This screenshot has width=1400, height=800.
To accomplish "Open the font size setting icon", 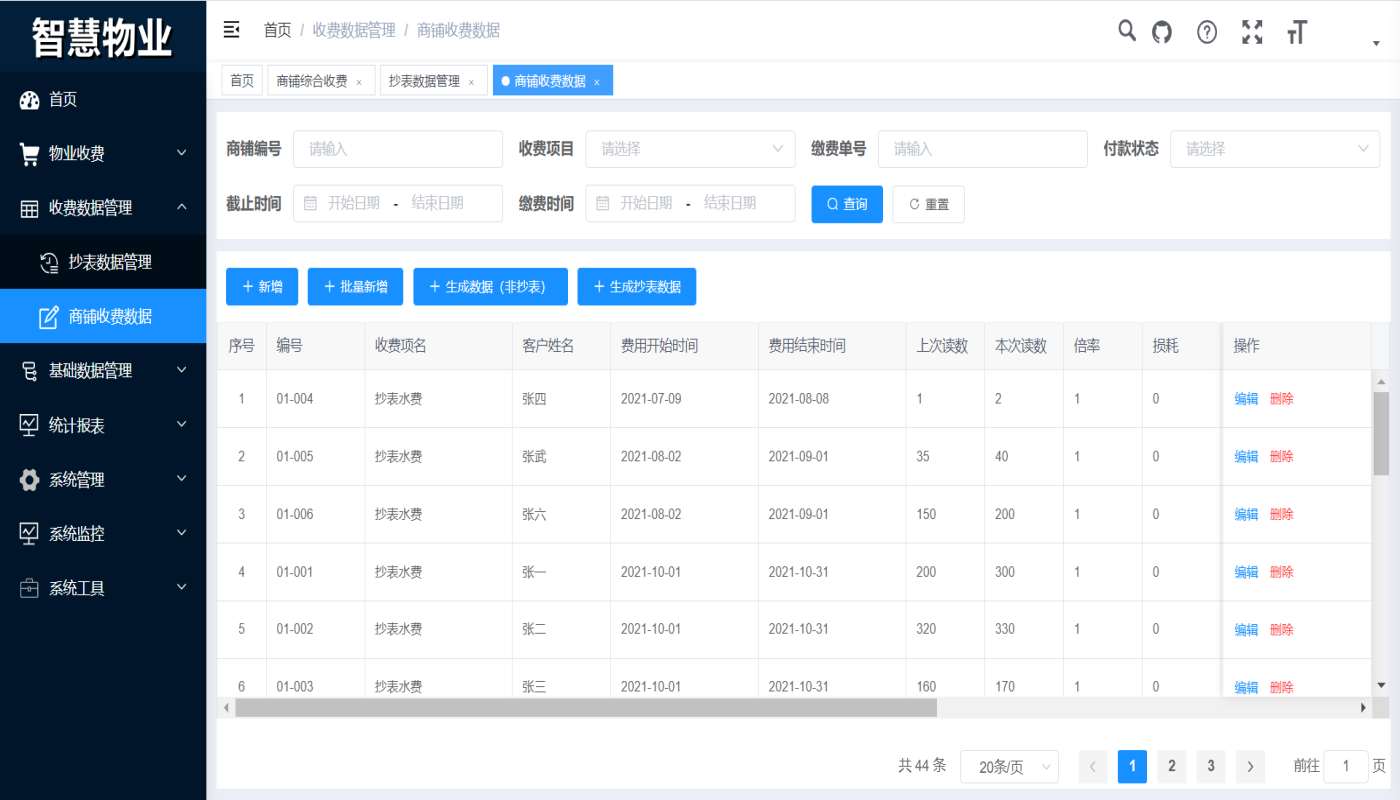I will point(1297,32).
